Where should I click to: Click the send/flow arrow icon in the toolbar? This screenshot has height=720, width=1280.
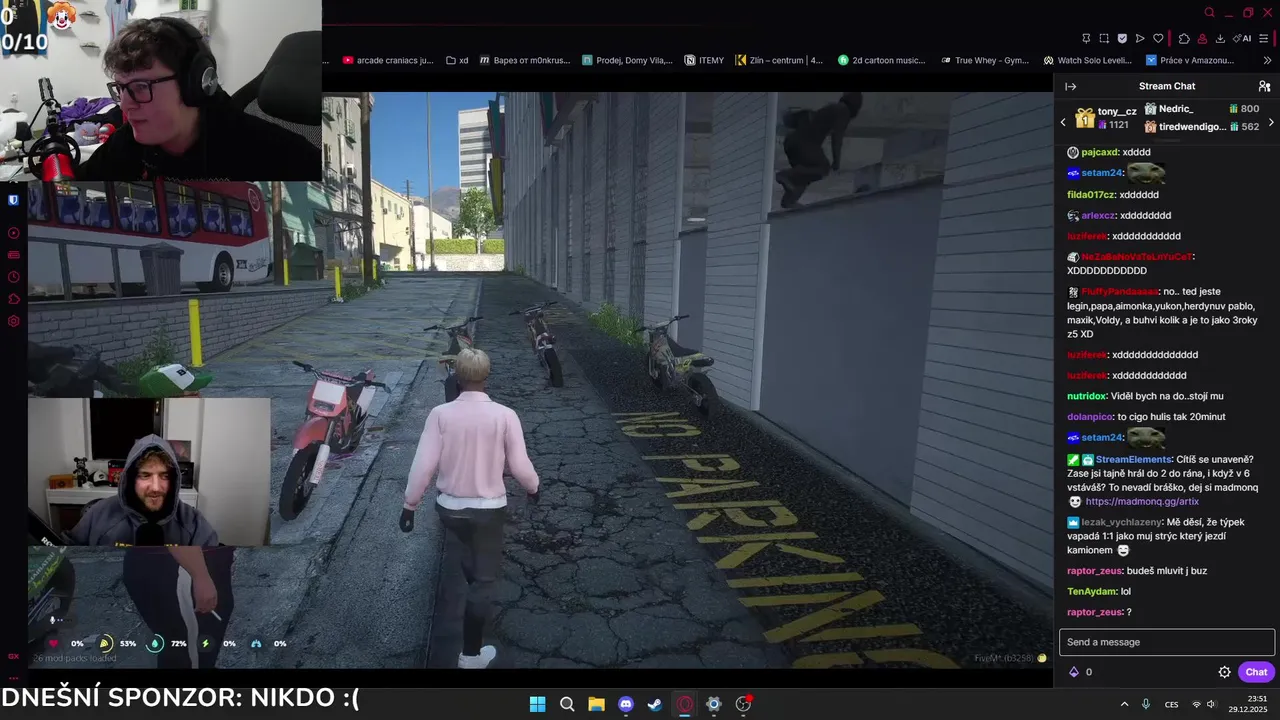pos(1140,38)
